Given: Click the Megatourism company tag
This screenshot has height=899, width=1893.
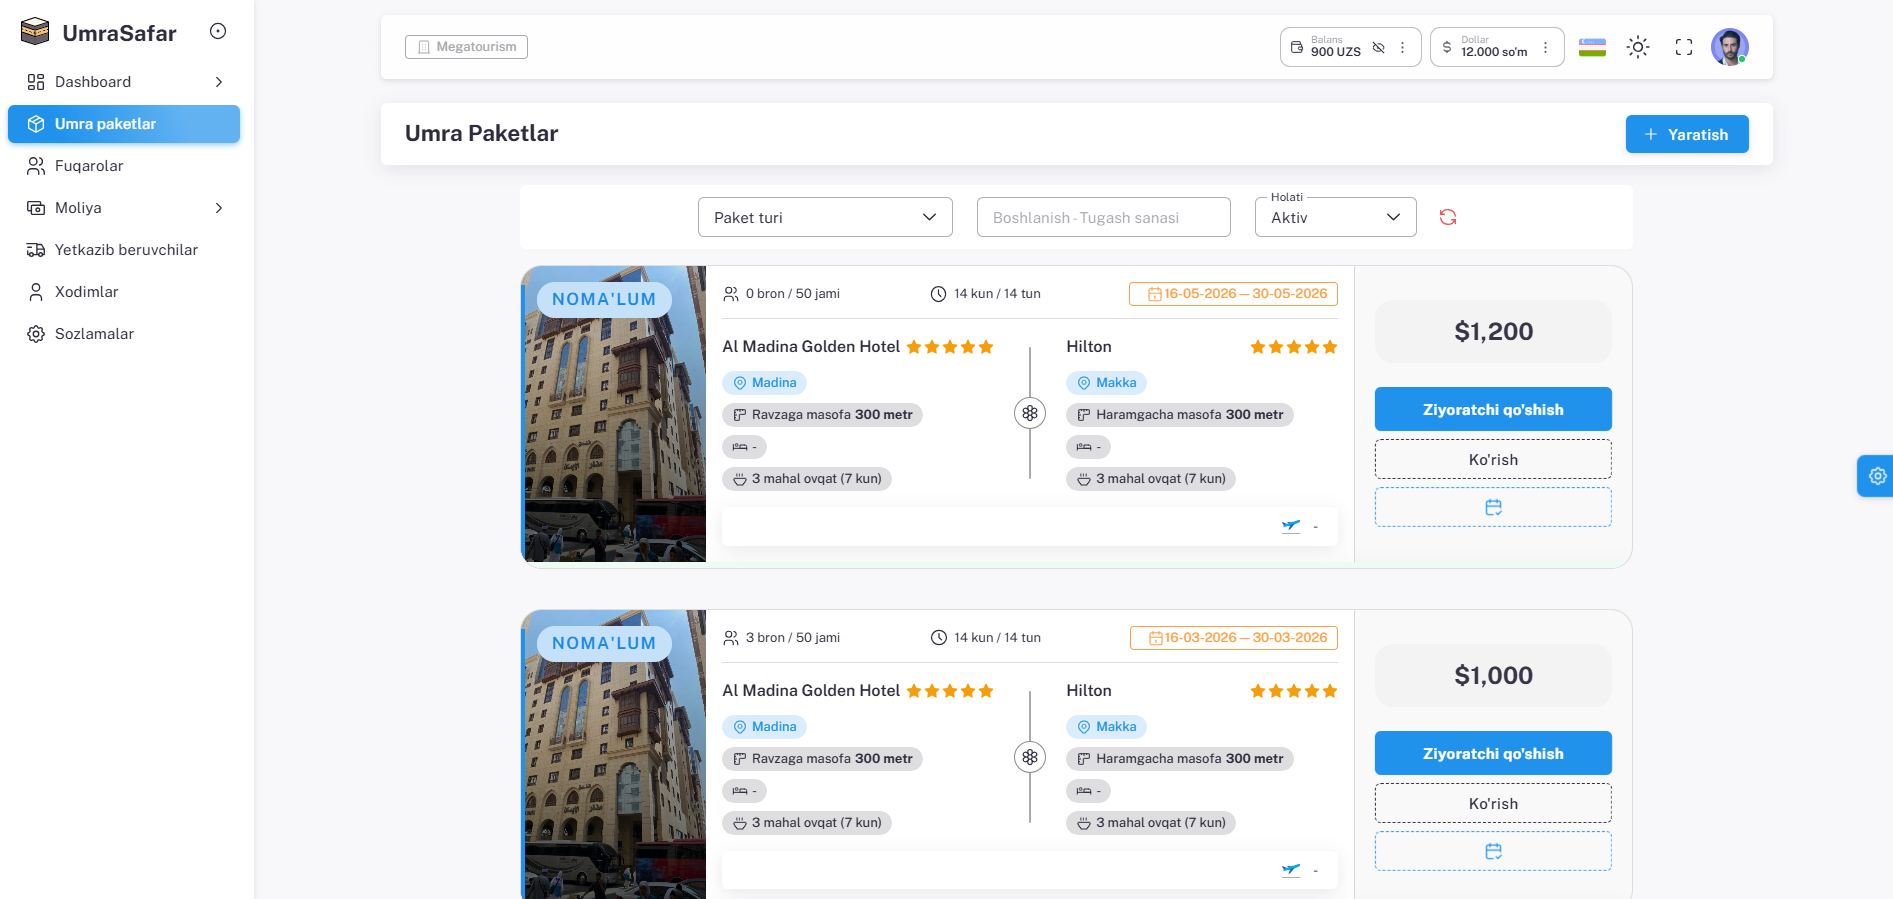Looking at the screenshot, I should [466, 47].
